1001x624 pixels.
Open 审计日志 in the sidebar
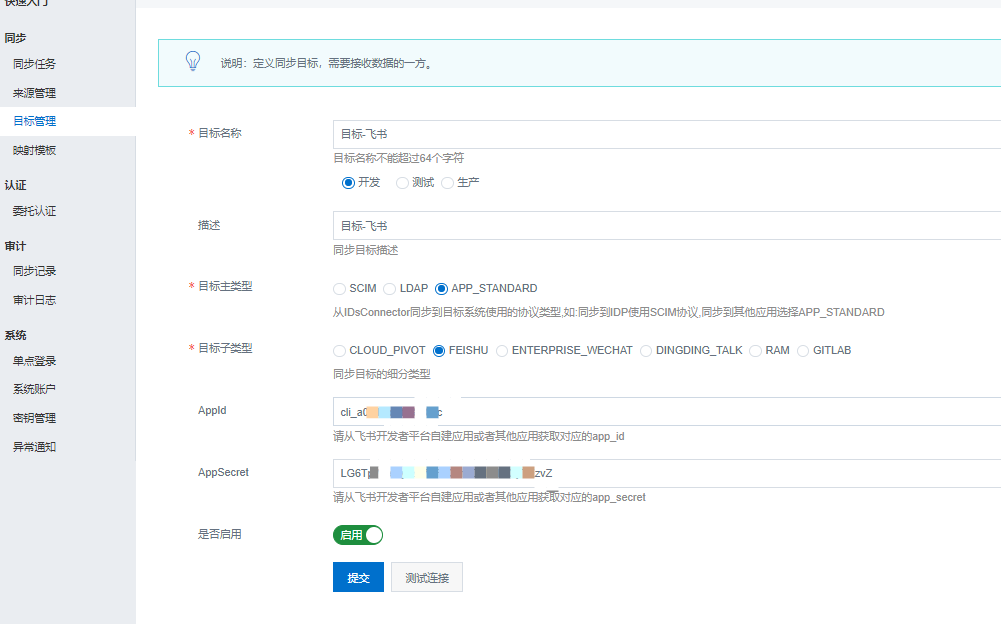35,300
